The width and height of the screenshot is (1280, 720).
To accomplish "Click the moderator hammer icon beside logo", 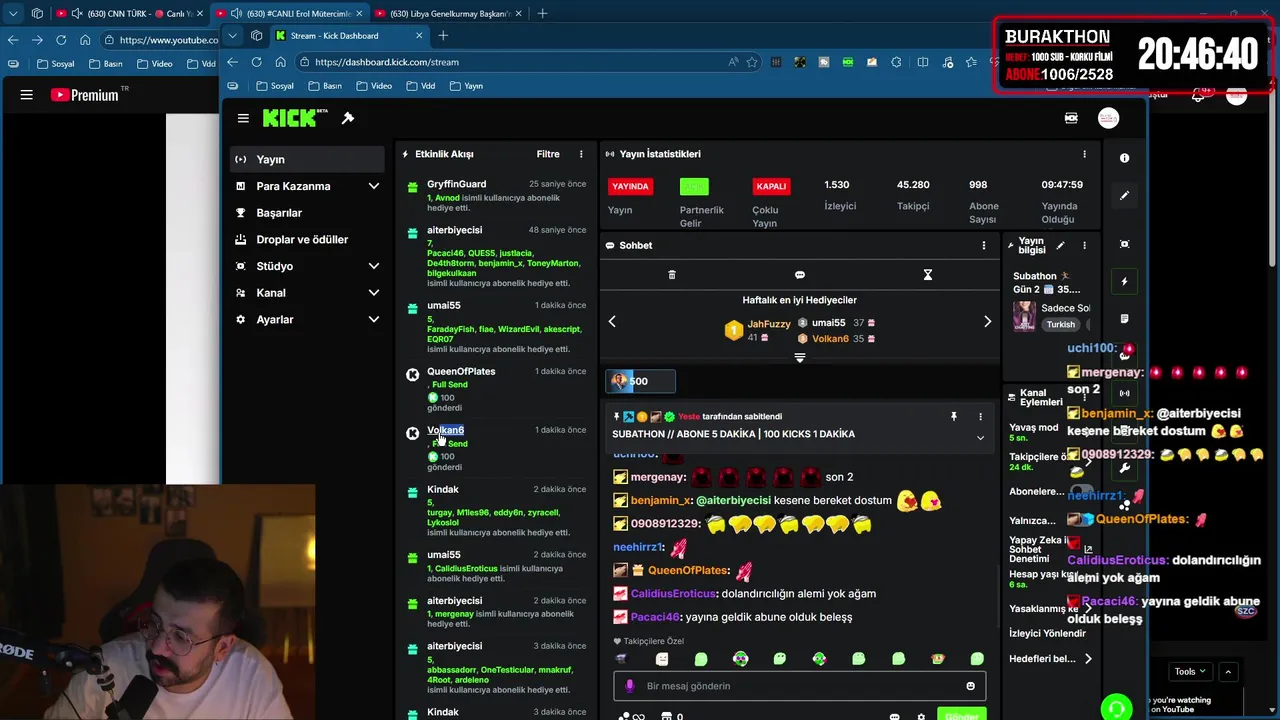I will tap(348, 118).
